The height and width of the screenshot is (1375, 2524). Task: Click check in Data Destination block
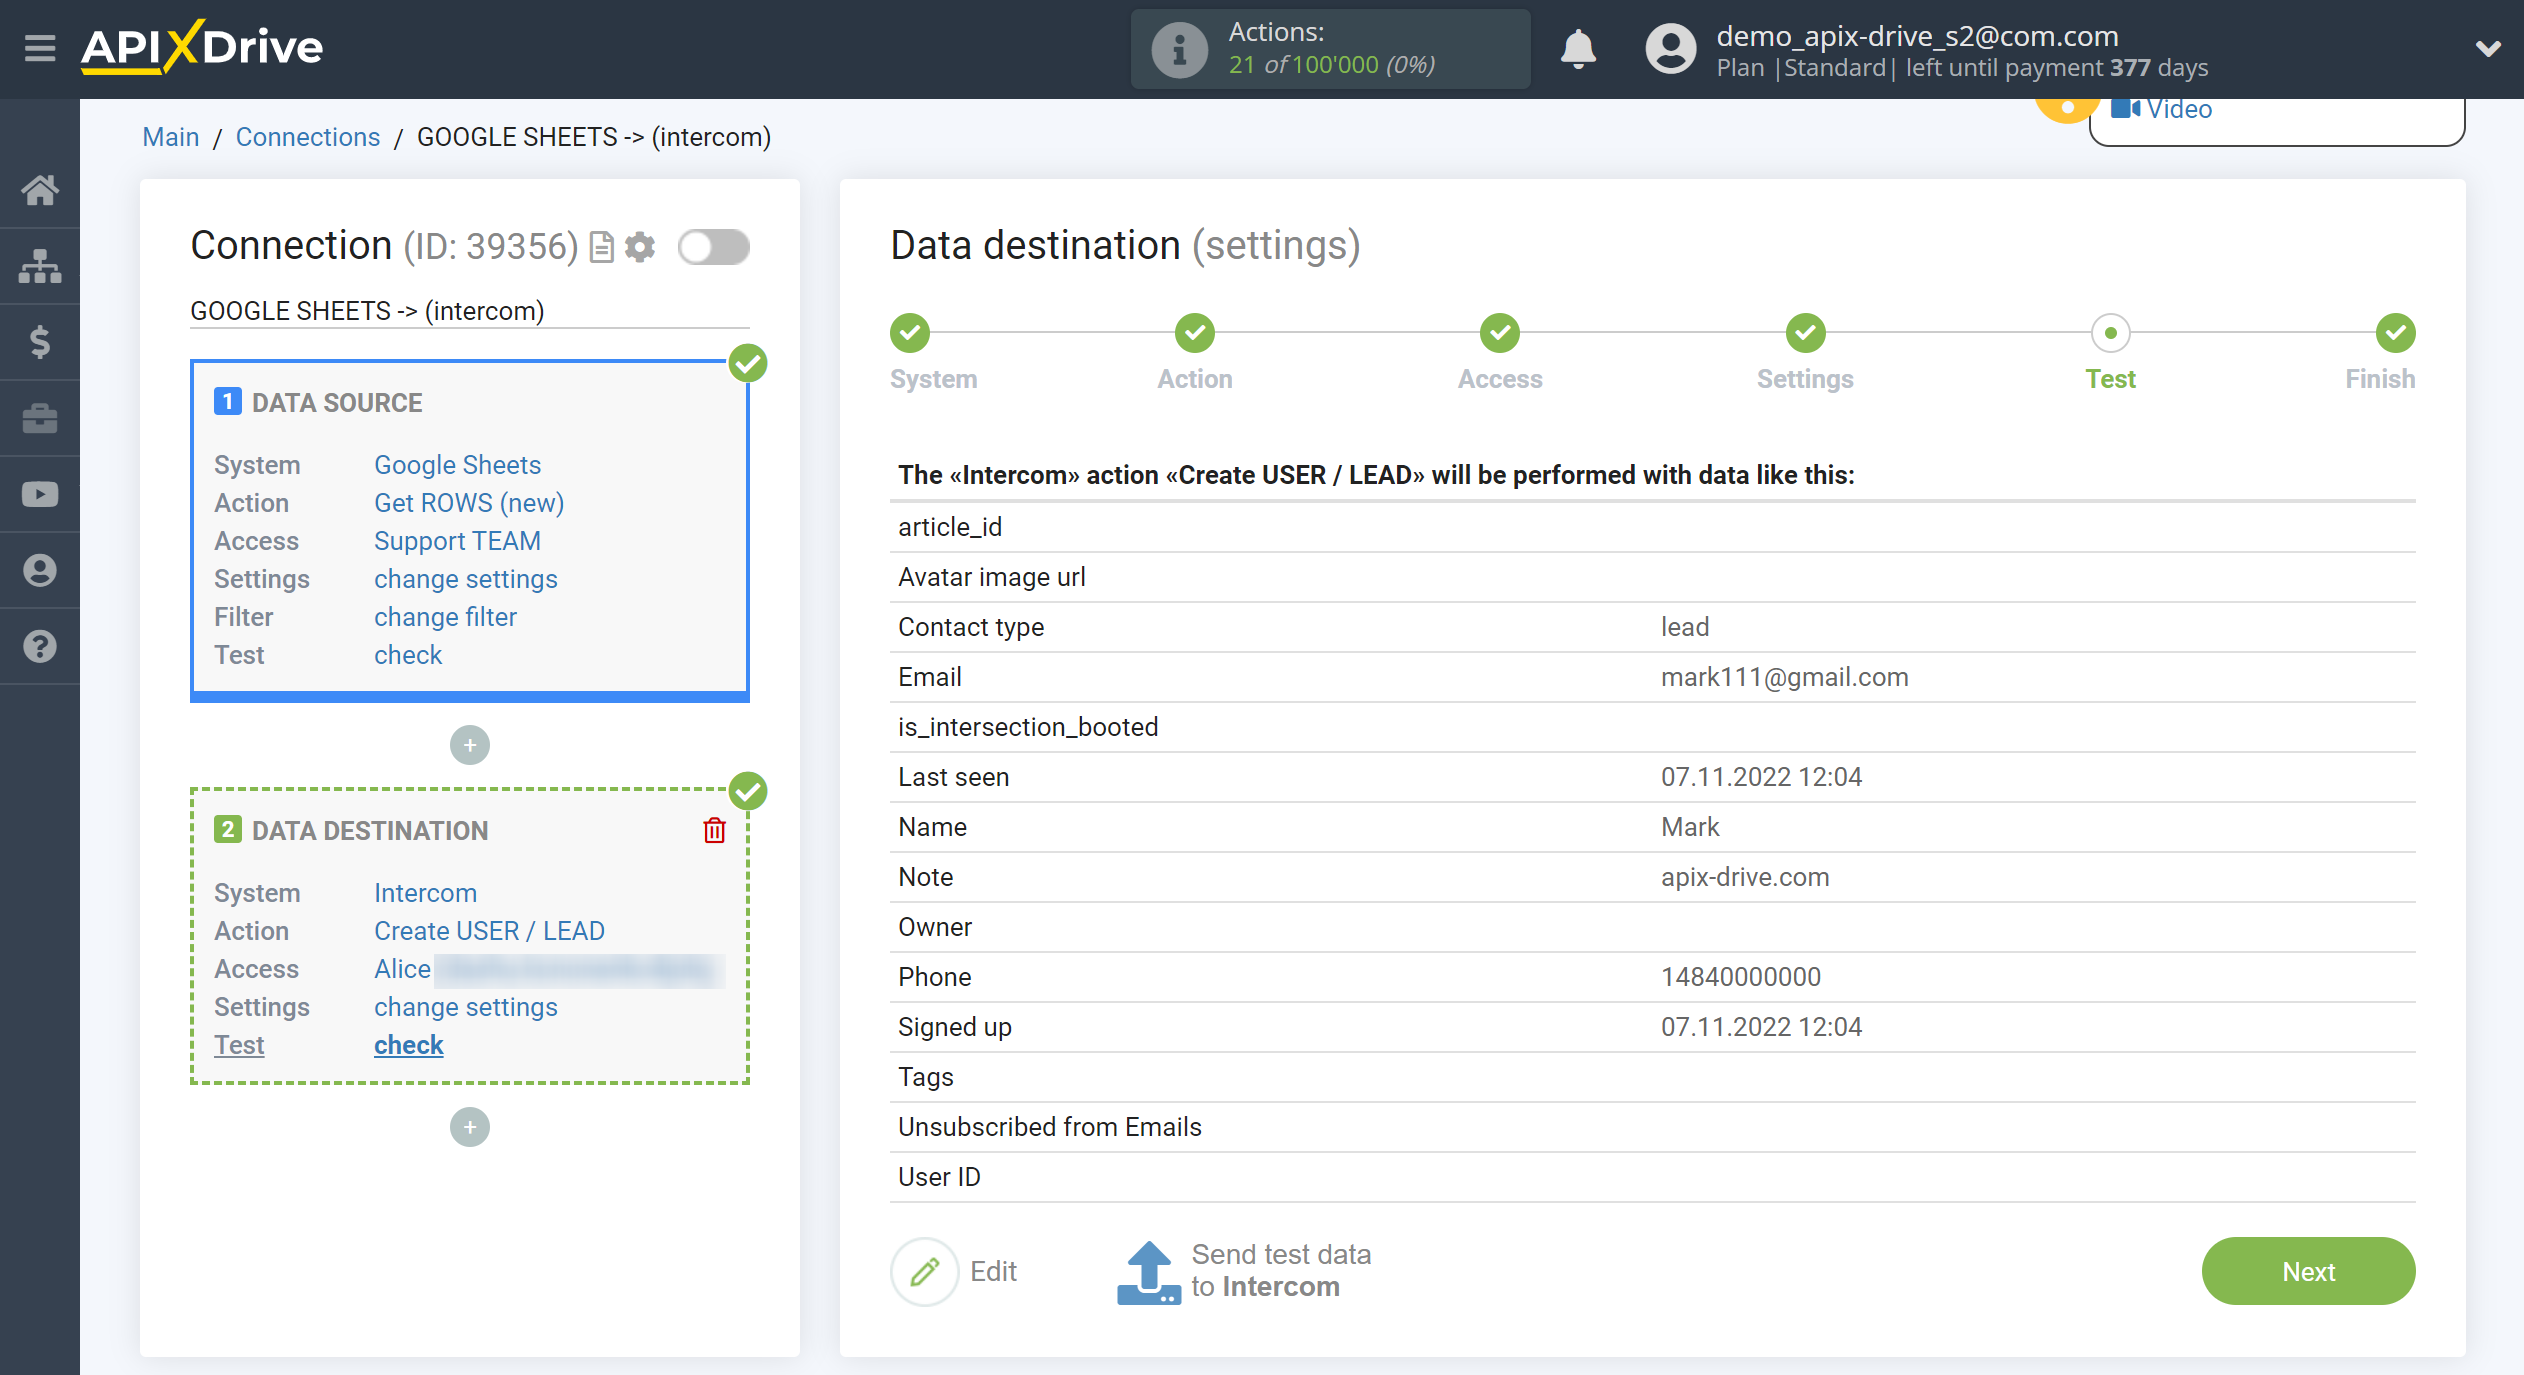coord(408,1045)
